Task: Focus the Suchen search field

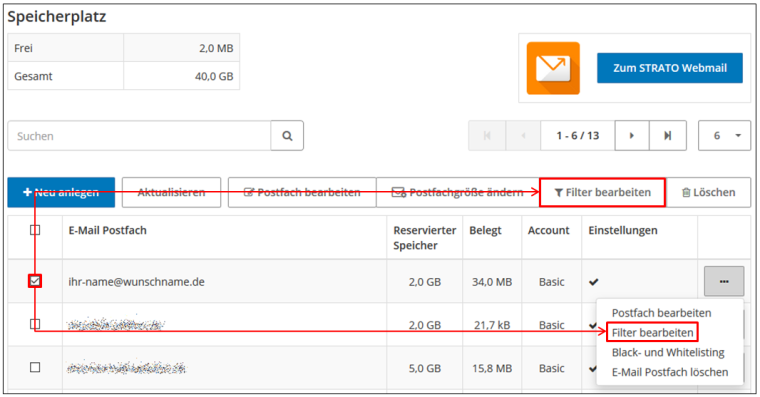Action: coord(139,136)
